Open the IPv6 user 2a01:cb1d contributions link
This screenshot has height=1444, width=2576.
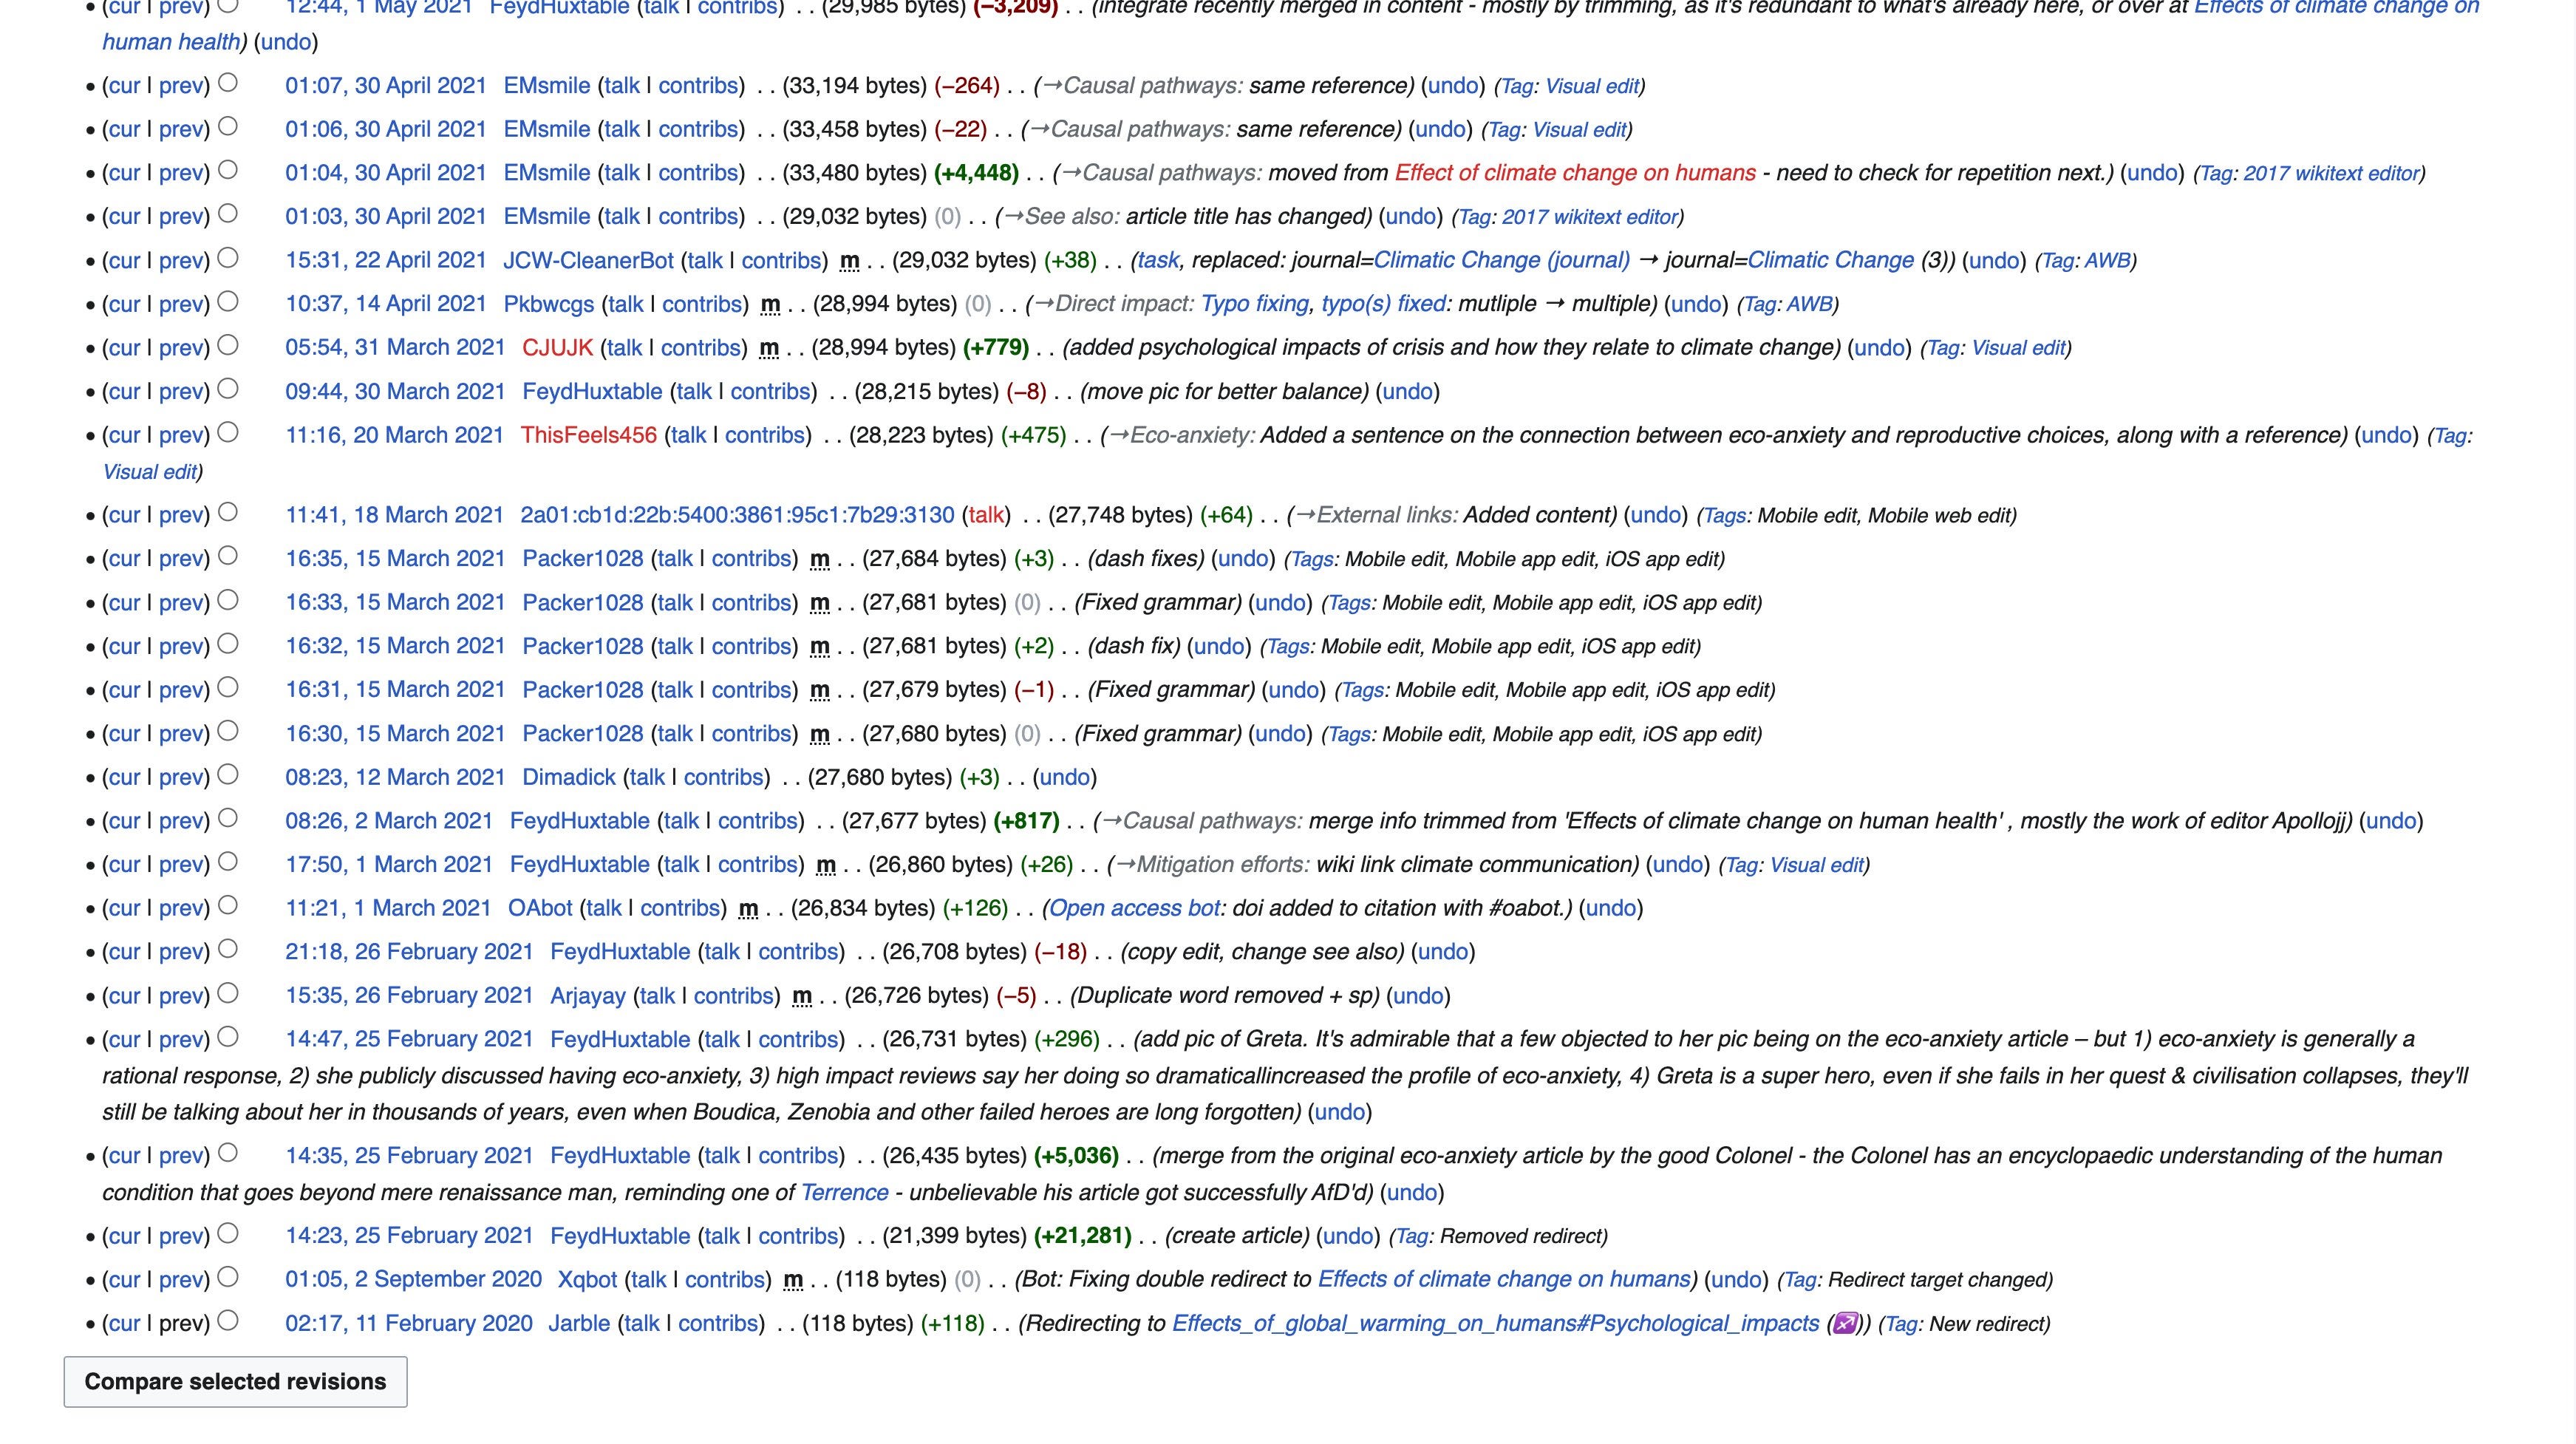click(x=737, y=515)
